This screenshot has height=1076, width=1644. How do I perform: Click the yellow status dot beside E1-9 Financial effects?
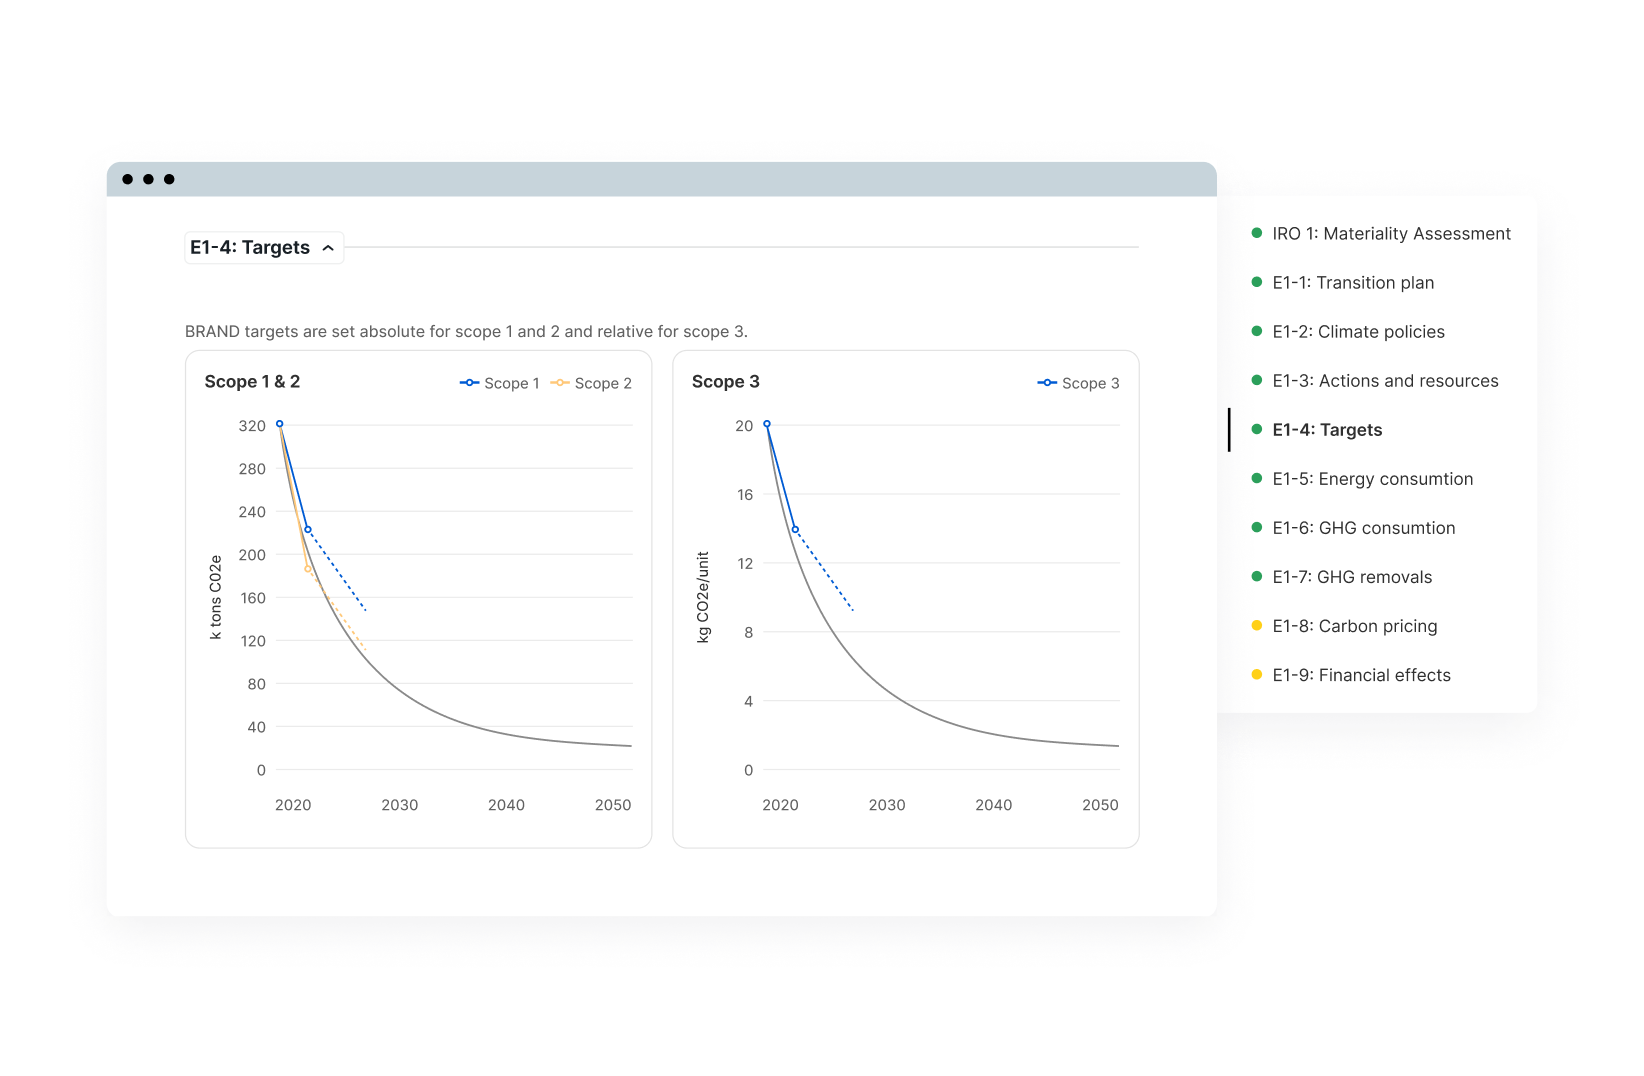coord(1256,674)
